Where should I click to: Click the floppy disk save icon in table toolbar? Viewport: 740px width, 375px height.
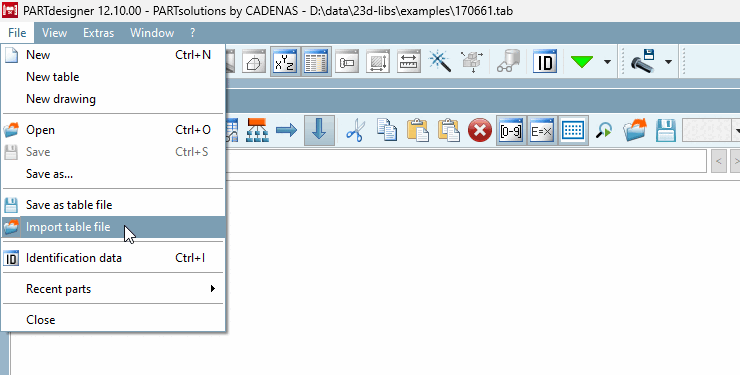pos(665,131)
